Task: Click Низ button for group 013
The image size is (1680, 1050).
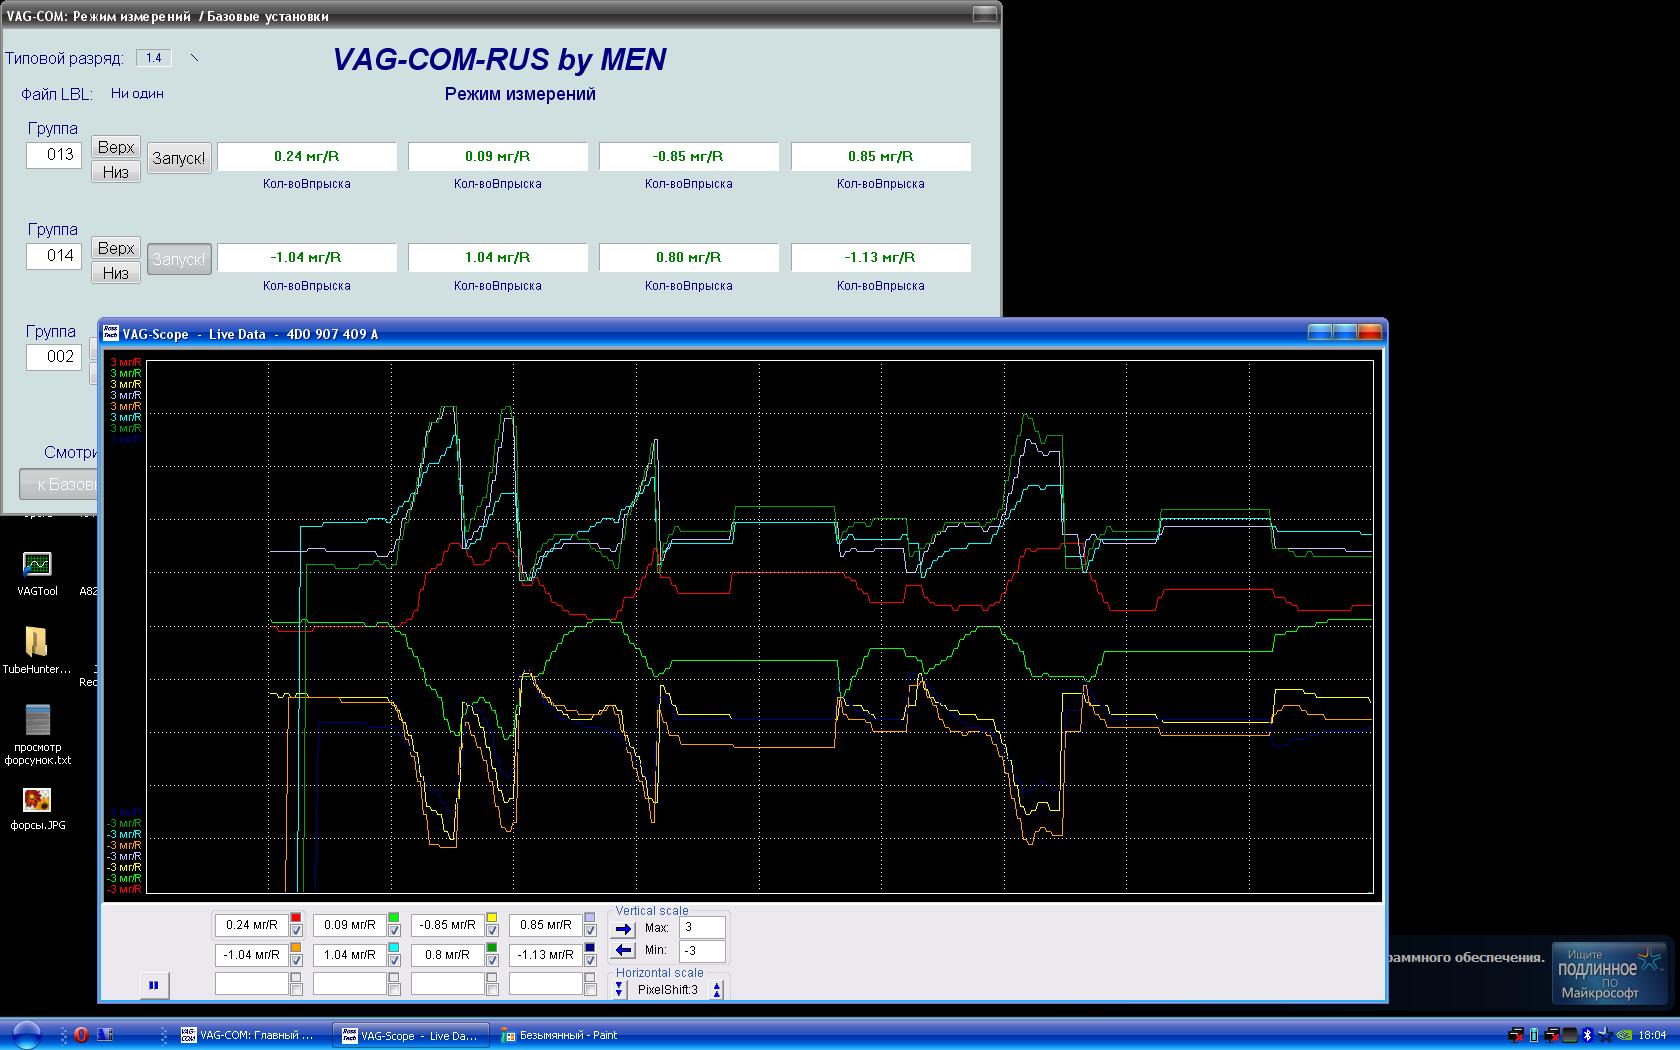Action: point(116,172)
